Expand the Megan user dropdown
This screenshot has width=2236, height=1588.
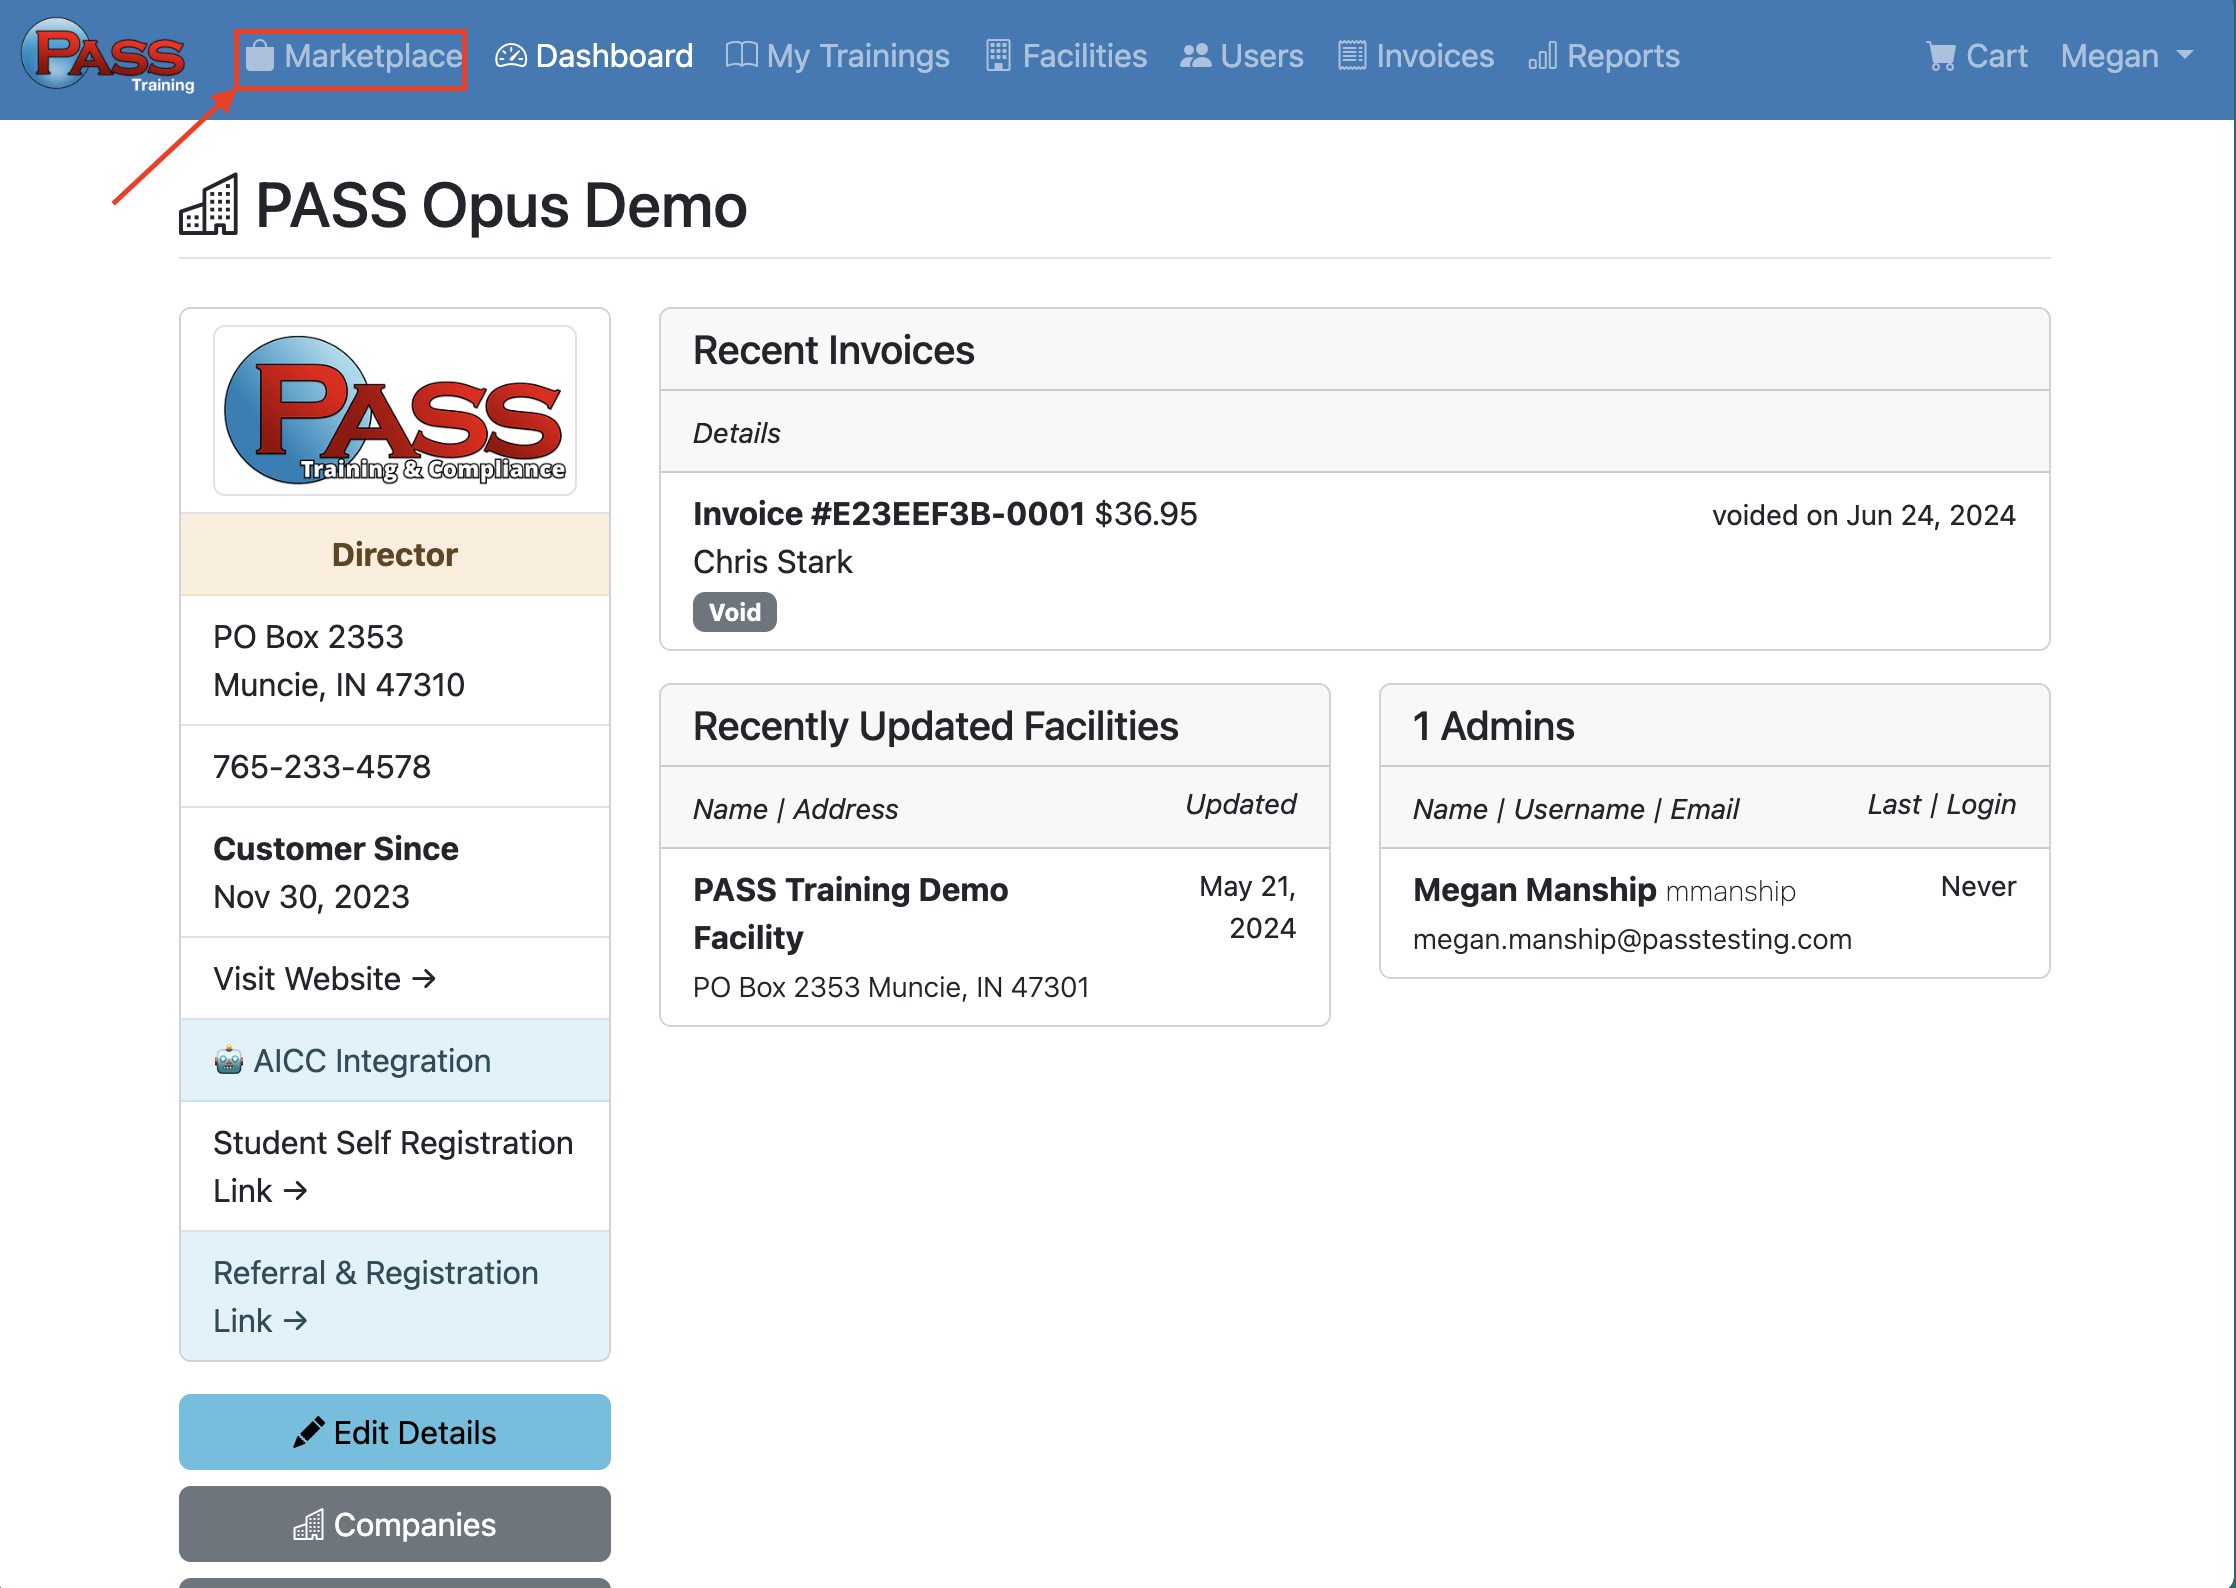(2126, 56)
